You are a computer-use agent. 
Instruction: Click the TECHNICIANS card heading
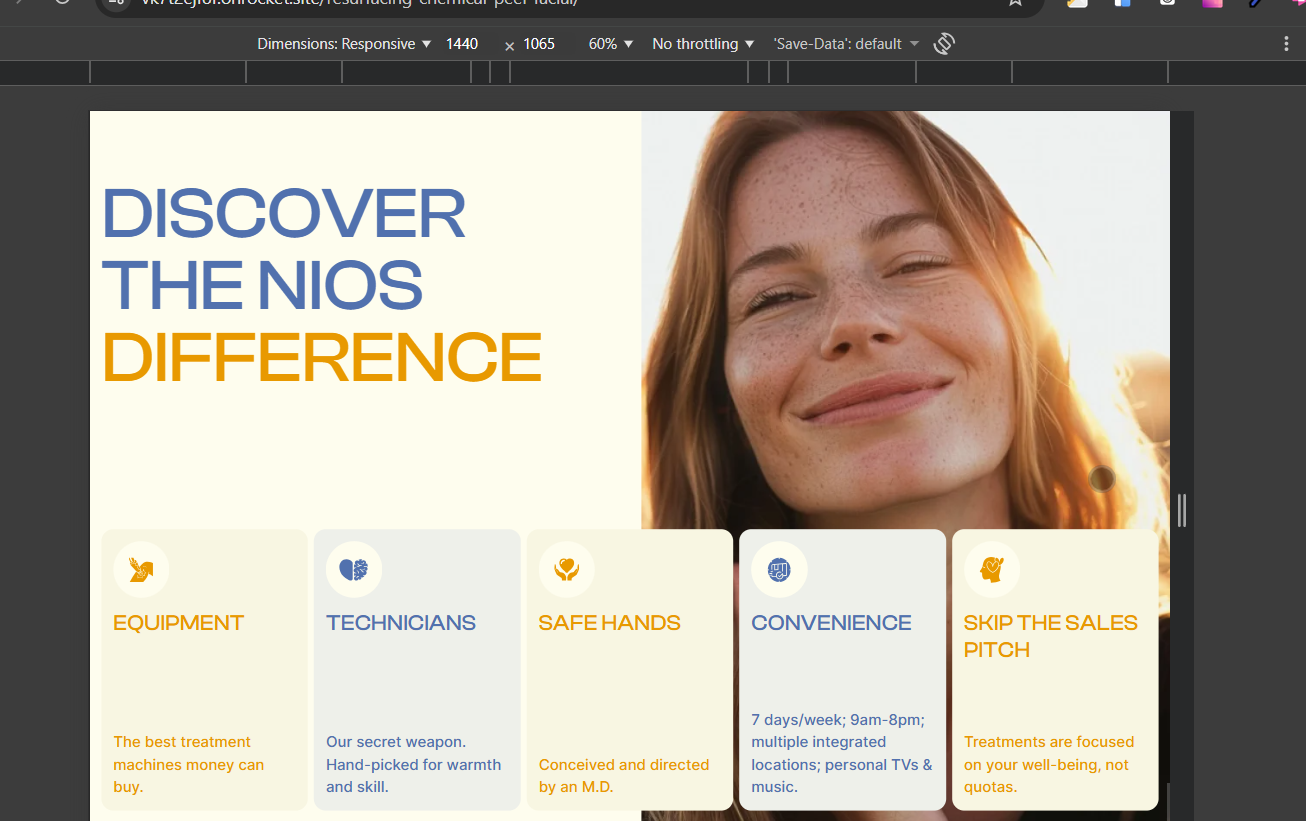coord(401,623)
